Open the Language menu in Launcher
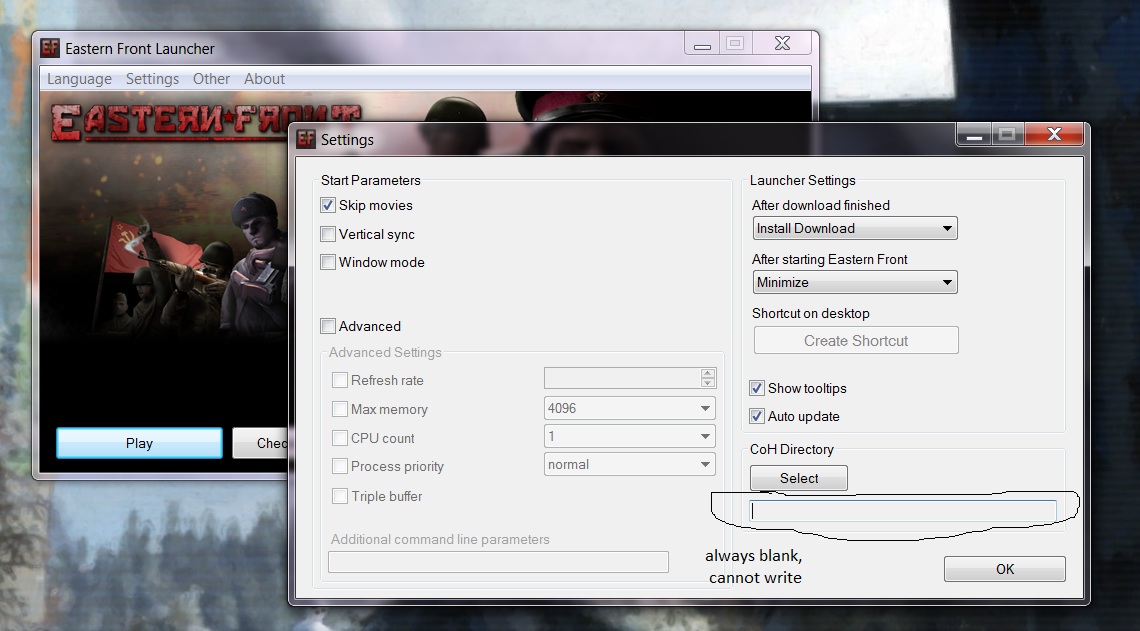This screenshot has width=1140, height=631. tap(79, 79)
